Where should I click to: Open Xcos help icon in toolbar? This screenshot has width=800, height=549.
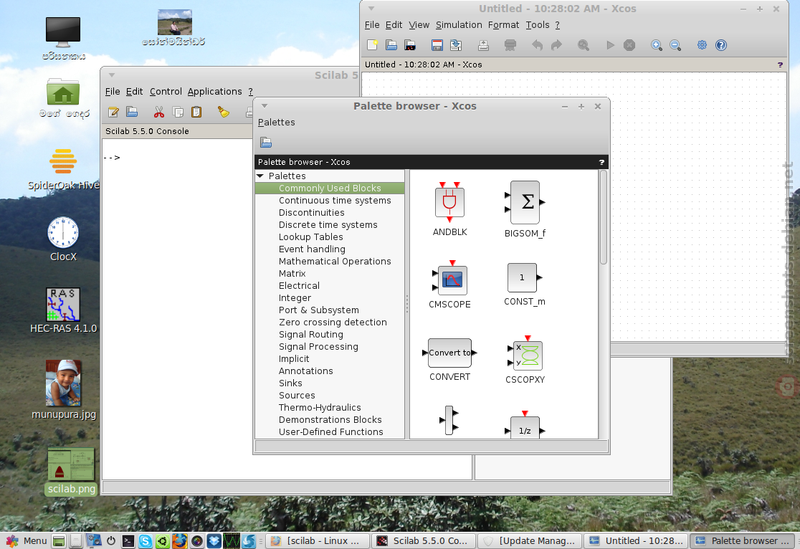(720, 45)
